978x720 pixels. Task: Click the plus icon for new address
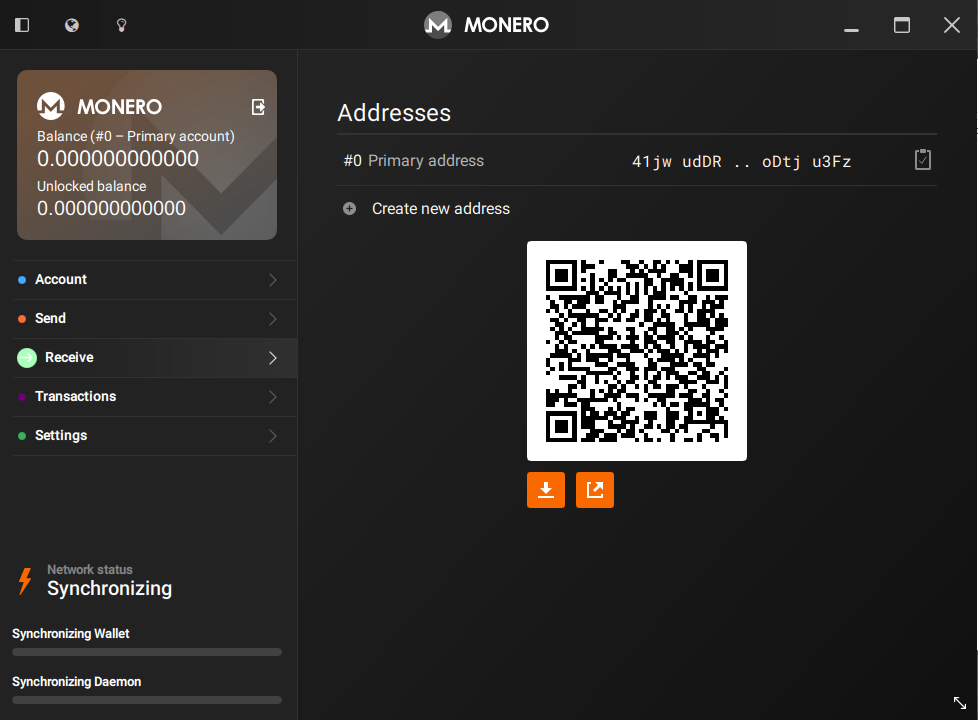[349, 208]
